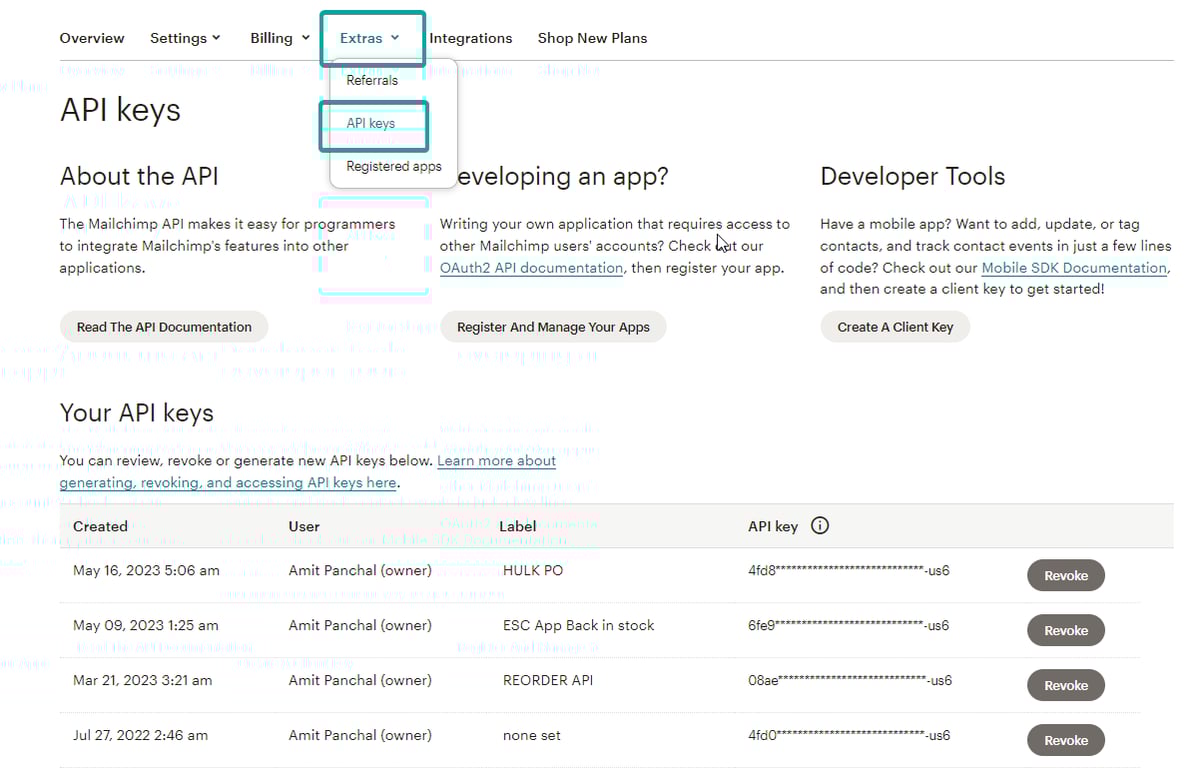Open Mobile SDK Documentation link
Image resolution: width=1197 pixels, height=768 pixels.
pos(1074,268)
